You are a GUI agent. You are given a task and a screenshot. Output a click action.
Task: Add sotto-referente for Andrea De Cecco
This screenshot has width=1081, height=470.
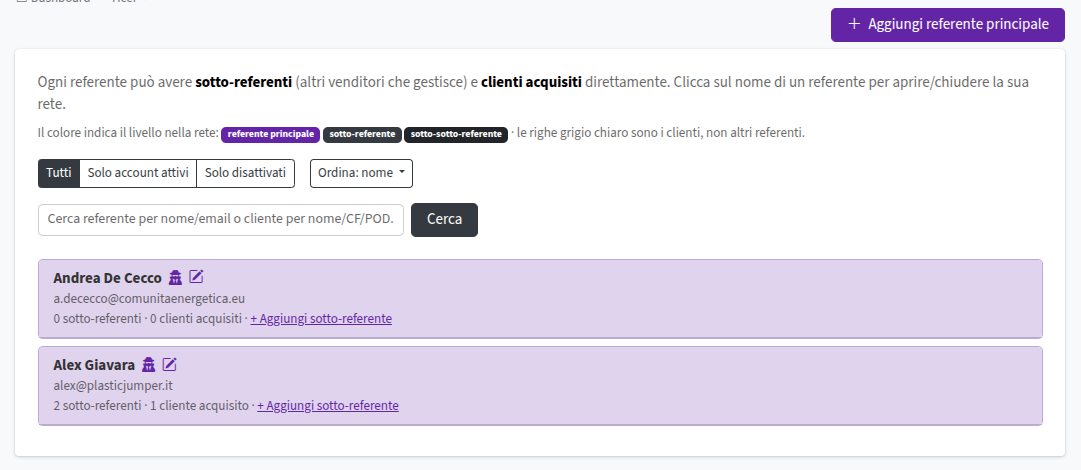[321, 319]
